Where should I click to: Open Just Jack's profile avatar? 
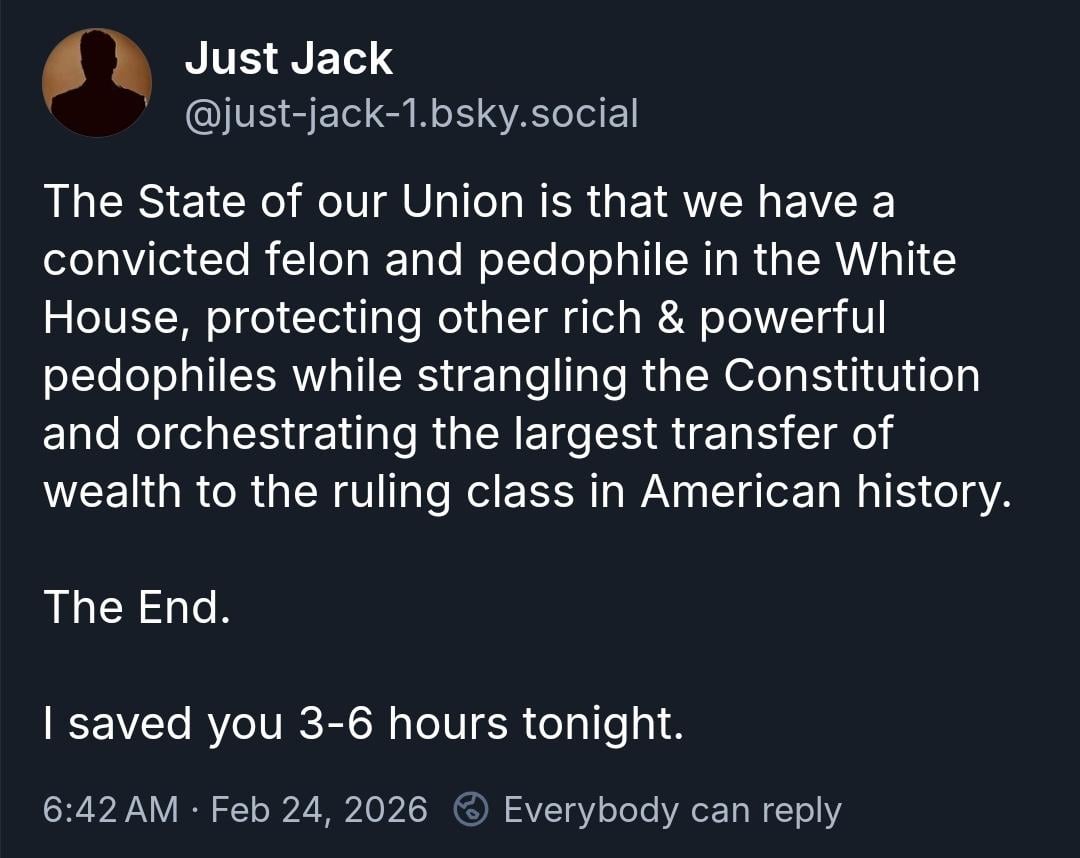(97, 82)
